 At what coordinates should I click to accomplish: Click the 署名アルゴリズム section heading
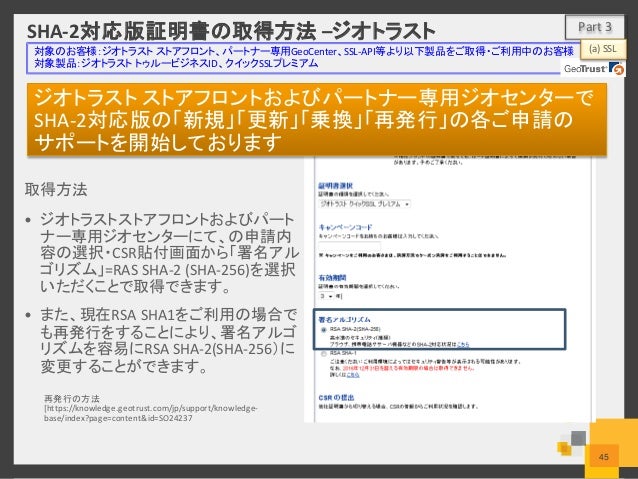(344, 319)
